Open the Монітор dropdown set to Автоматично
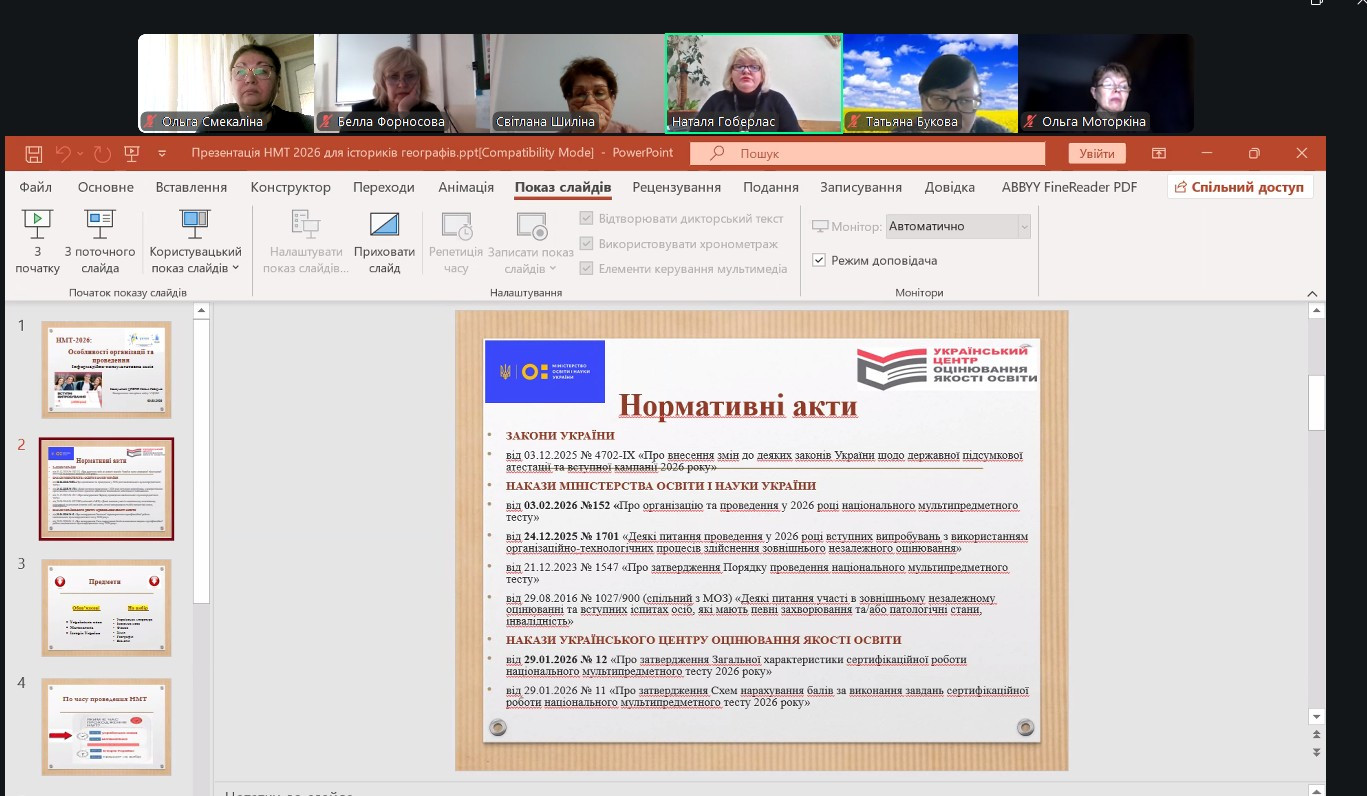 [958, 227]
